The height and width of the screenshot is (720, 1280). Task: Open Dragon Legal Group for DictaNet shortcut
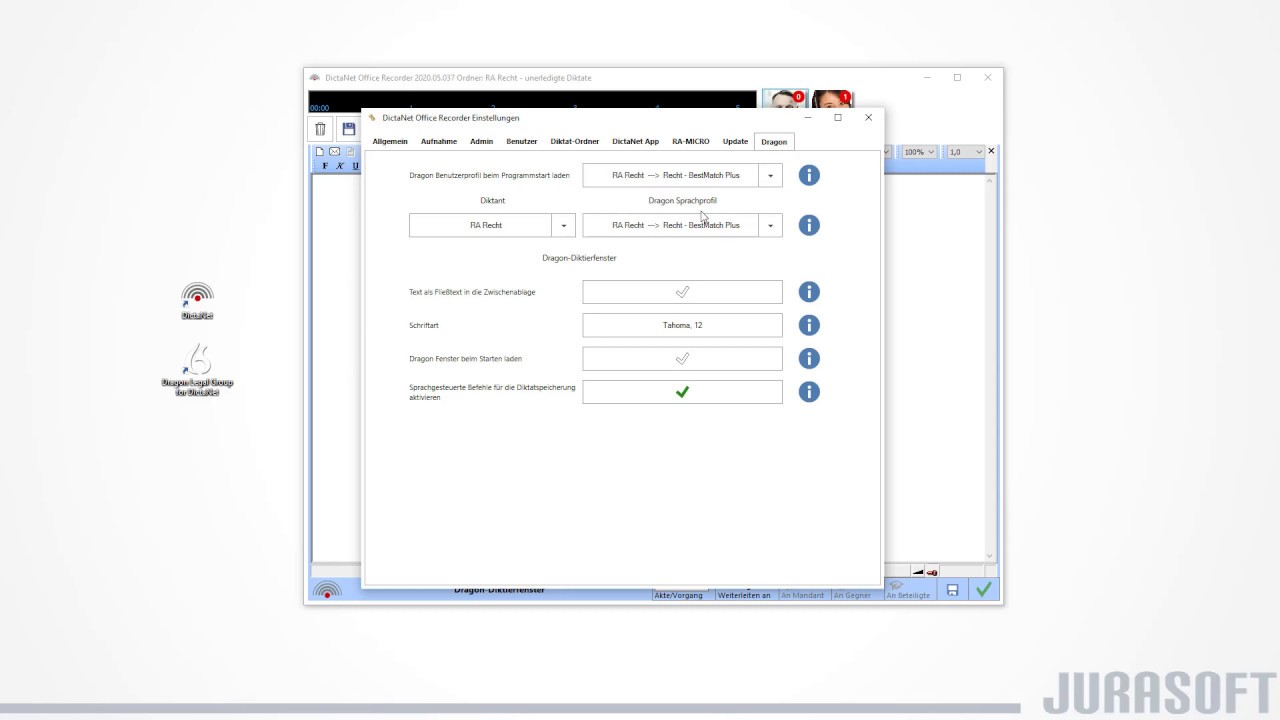(197, 370)
